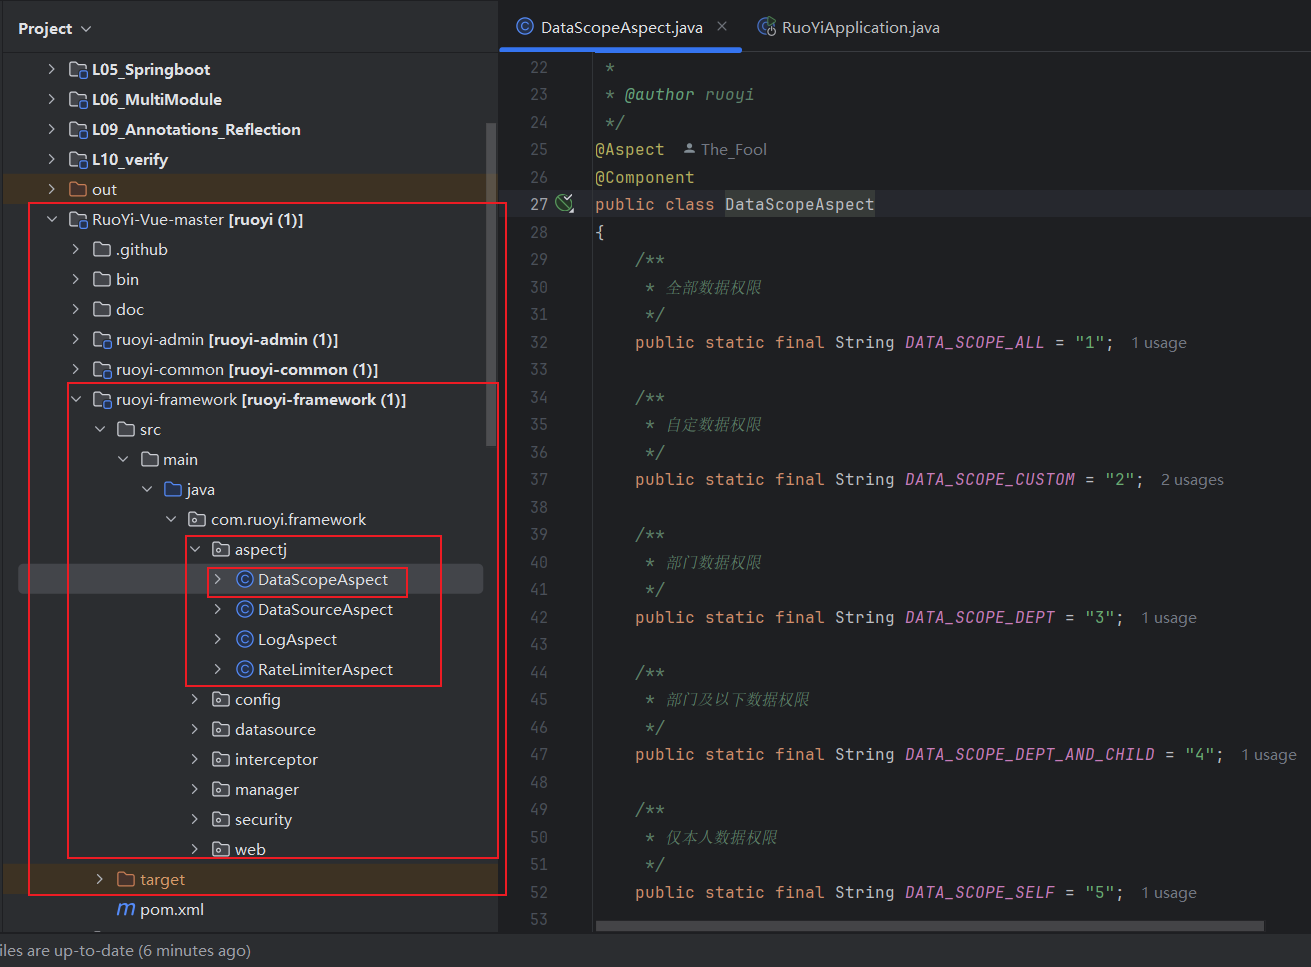1311x967 pixels.
Task: Click the security package folder icon
Action: 221,820
